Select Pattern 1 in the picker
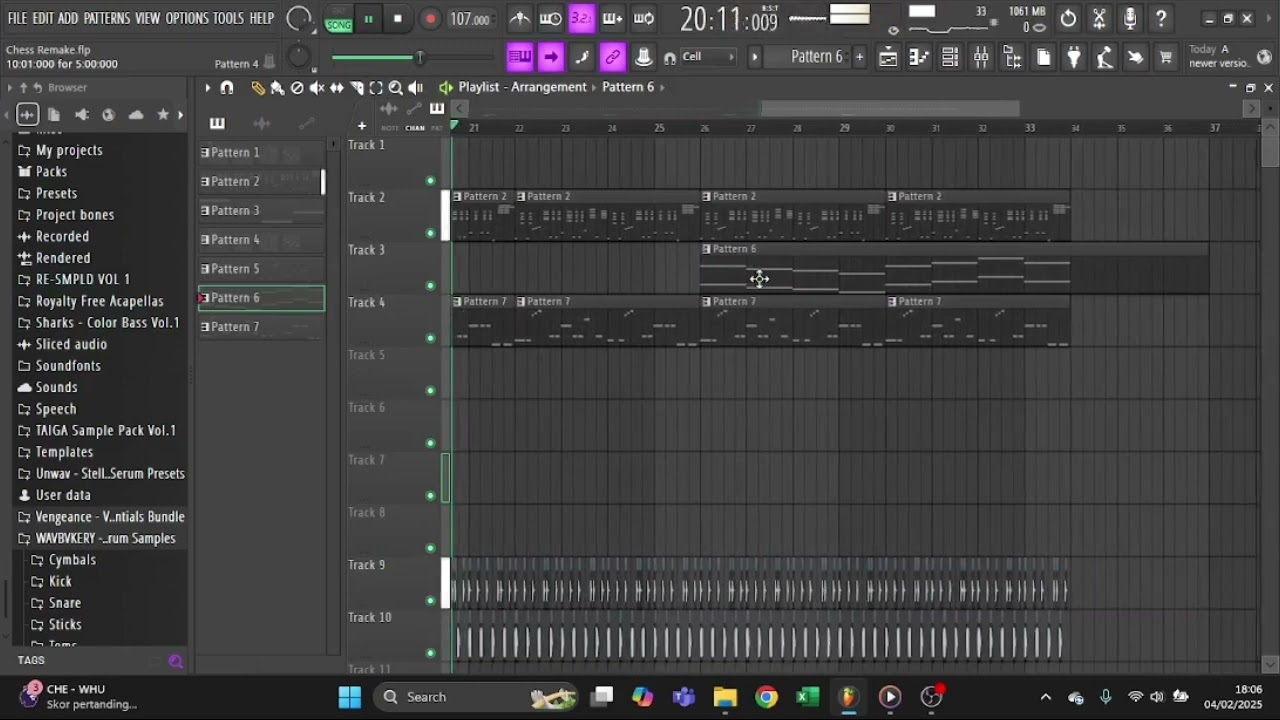 click(x=261, y=153)
